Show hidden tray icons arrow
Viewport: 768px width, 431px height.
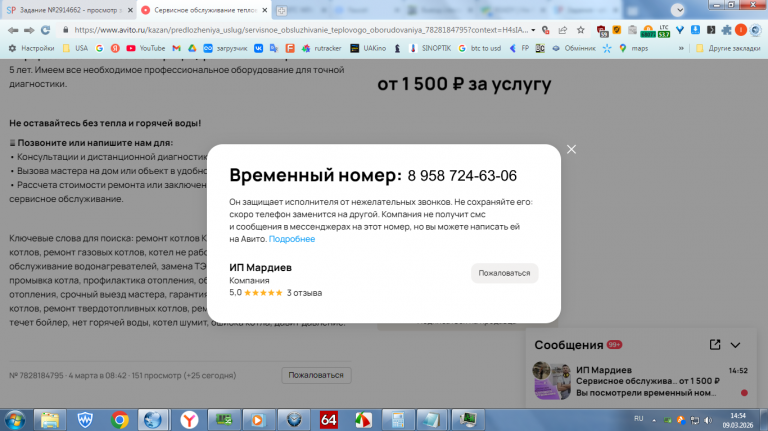(x=654, y=420)
